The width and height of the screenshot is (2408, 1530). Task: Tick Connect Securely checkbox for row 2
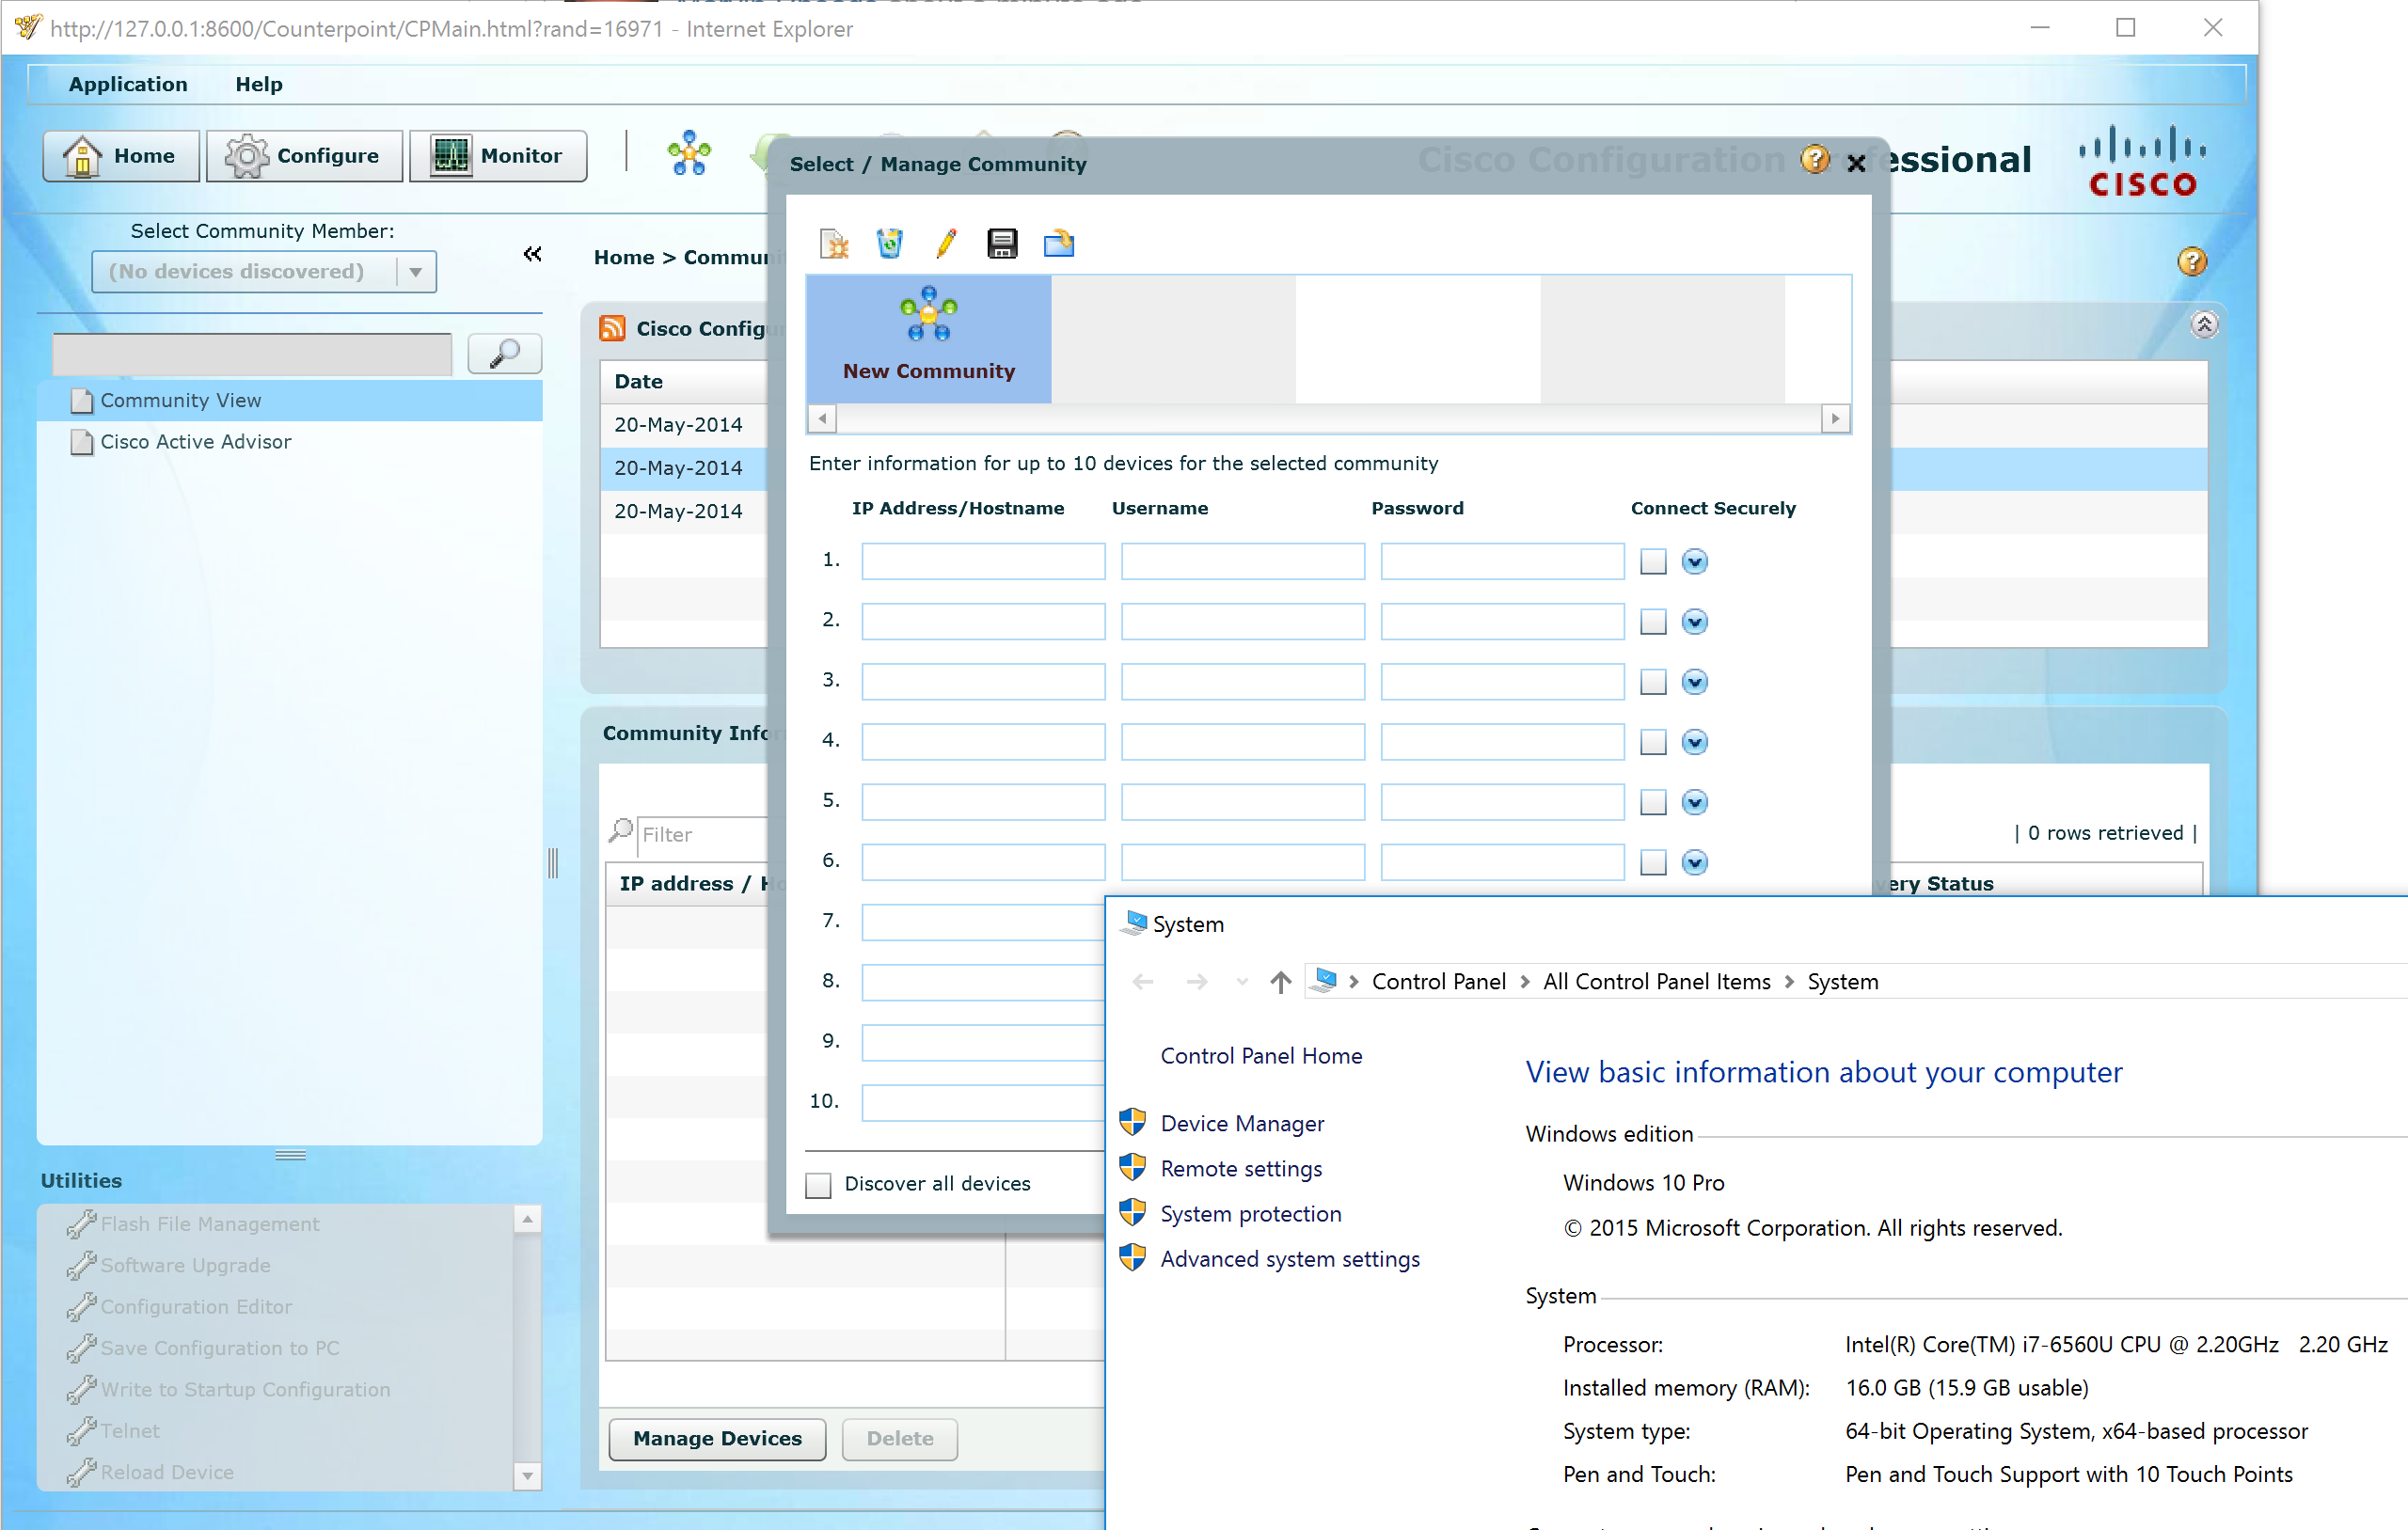point(1654,622)
